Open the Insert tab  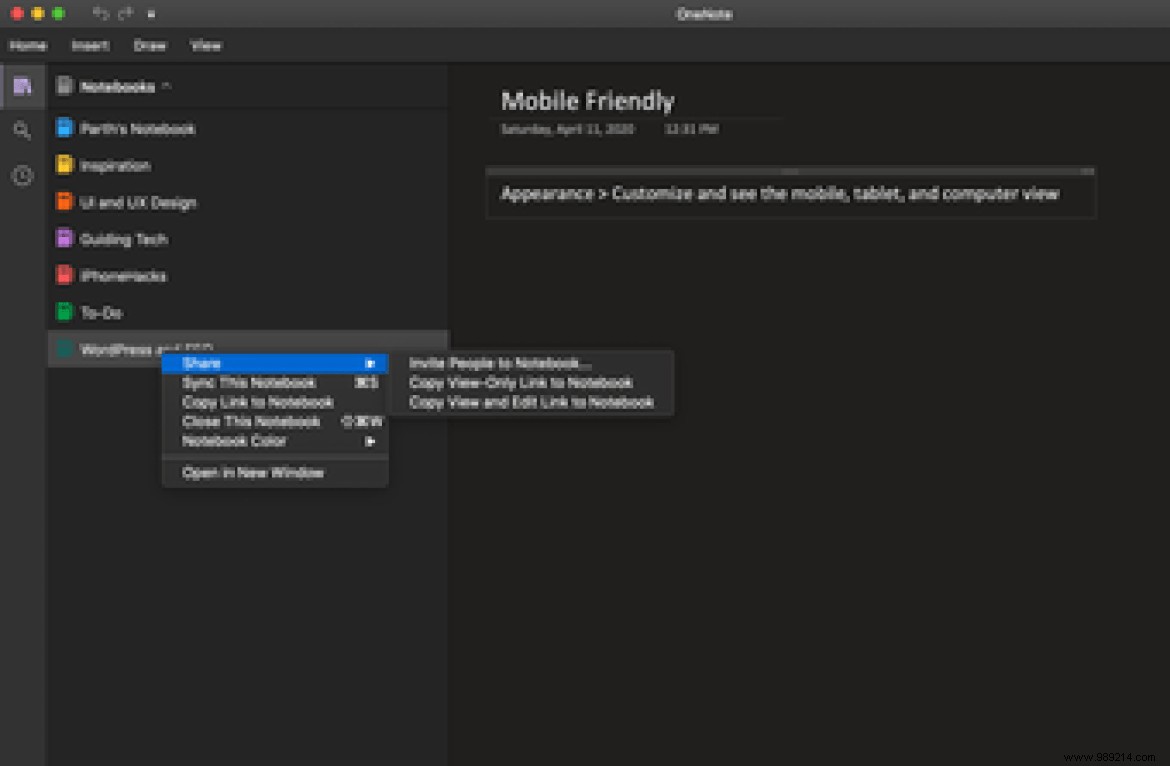(x=90, y=45)
